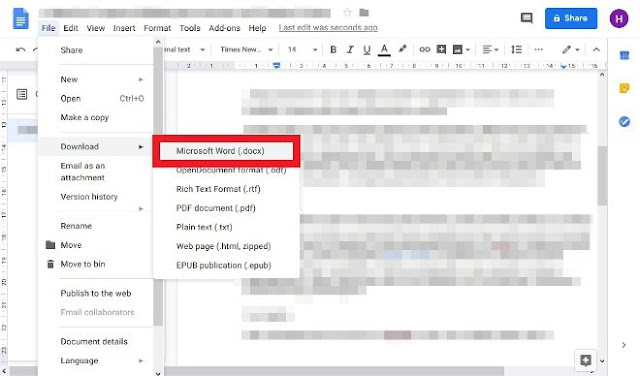Toggle bold formatting
640x376 pixels.
click(333, 50)
